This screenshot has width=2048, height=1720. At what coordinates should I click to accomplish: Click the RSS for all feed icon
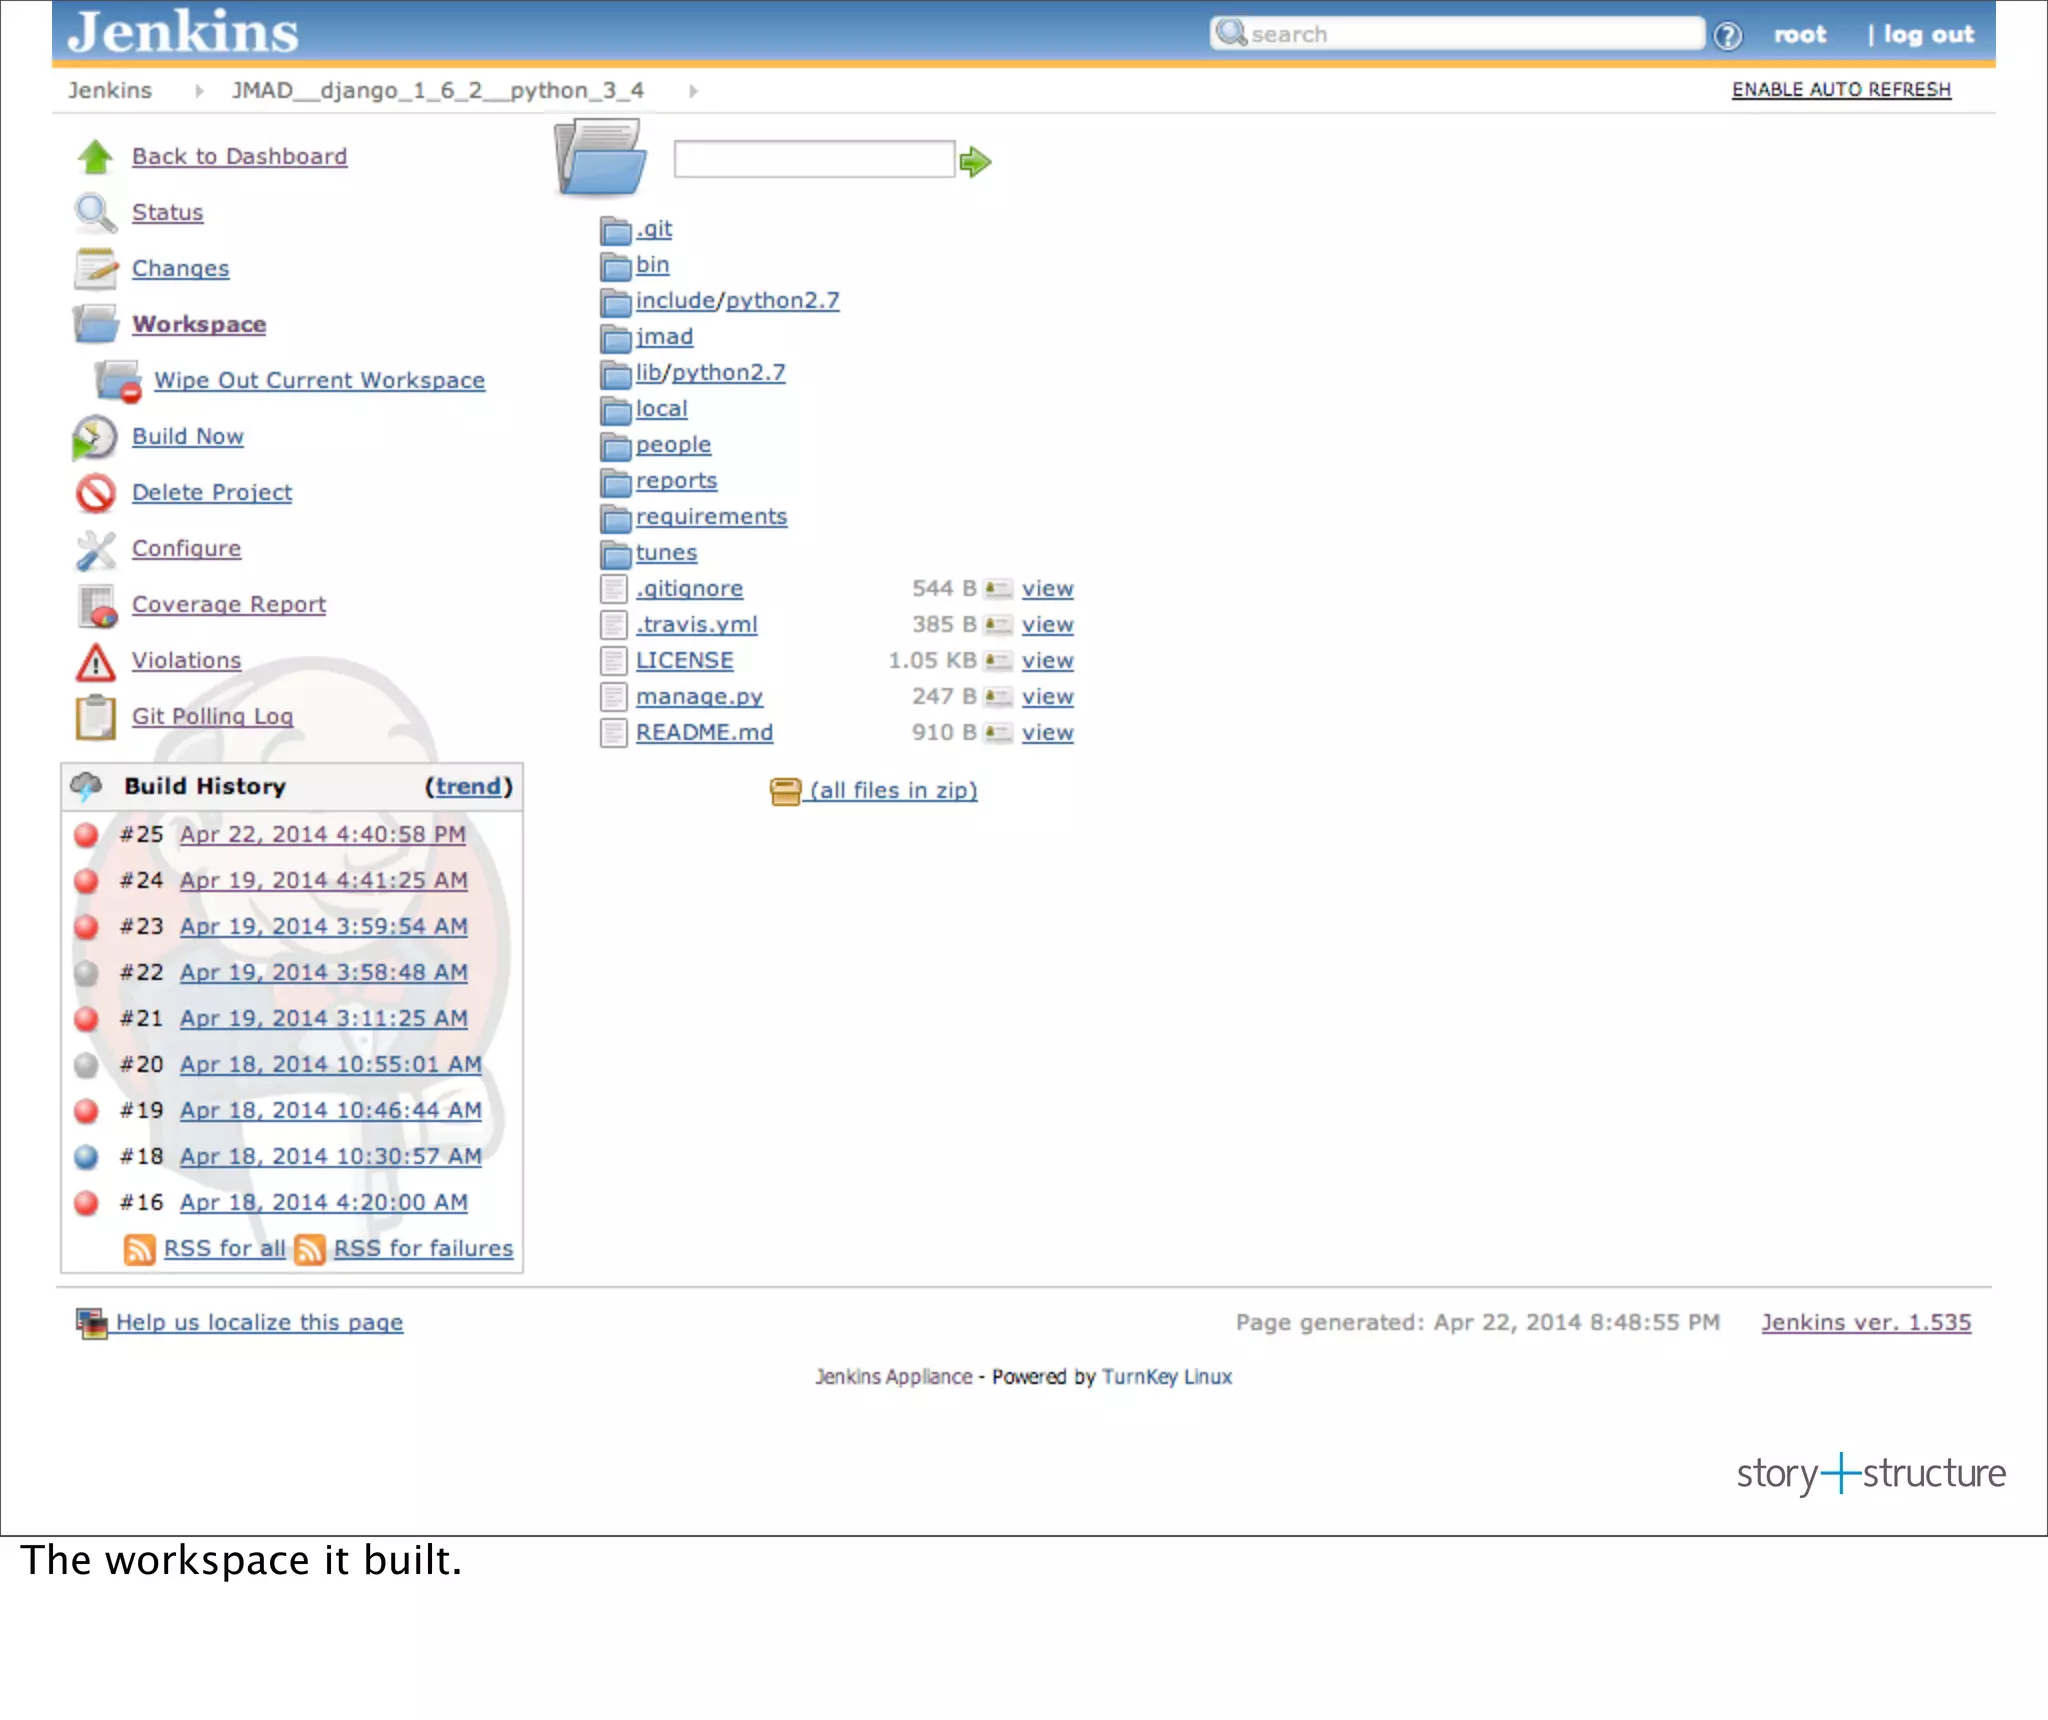tap(139, 1249)
